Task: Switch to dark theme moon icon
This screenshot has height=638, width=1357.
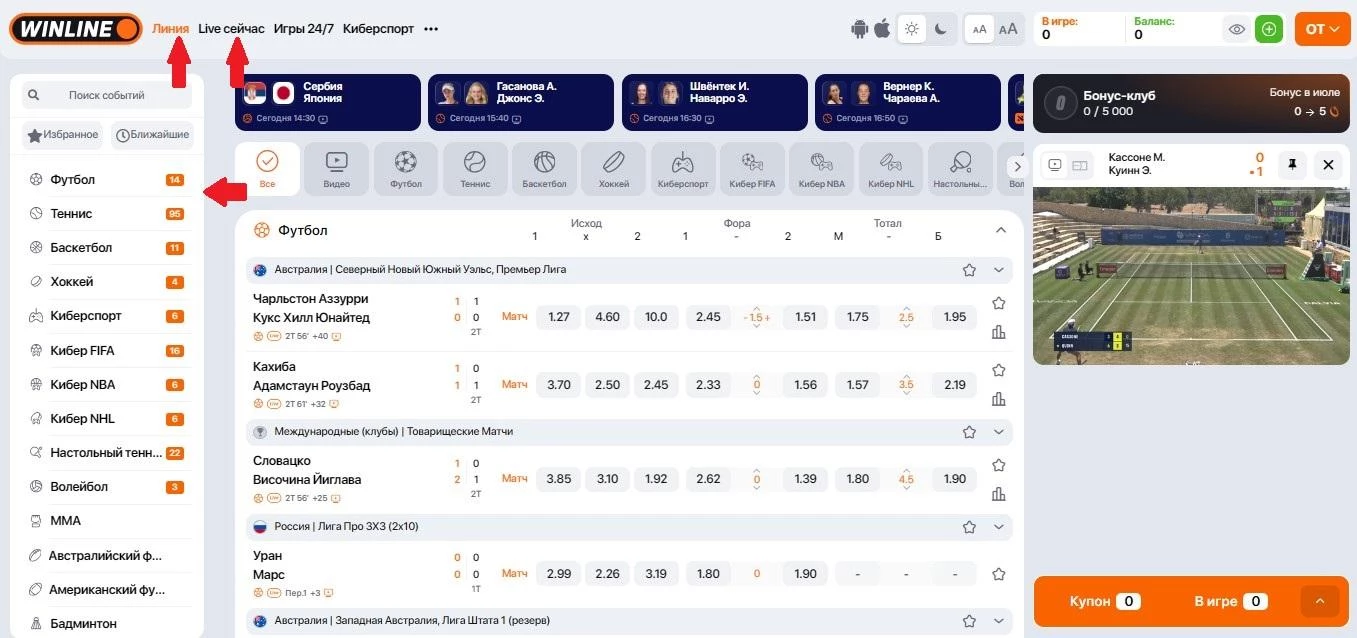Action: coord(940,29)
